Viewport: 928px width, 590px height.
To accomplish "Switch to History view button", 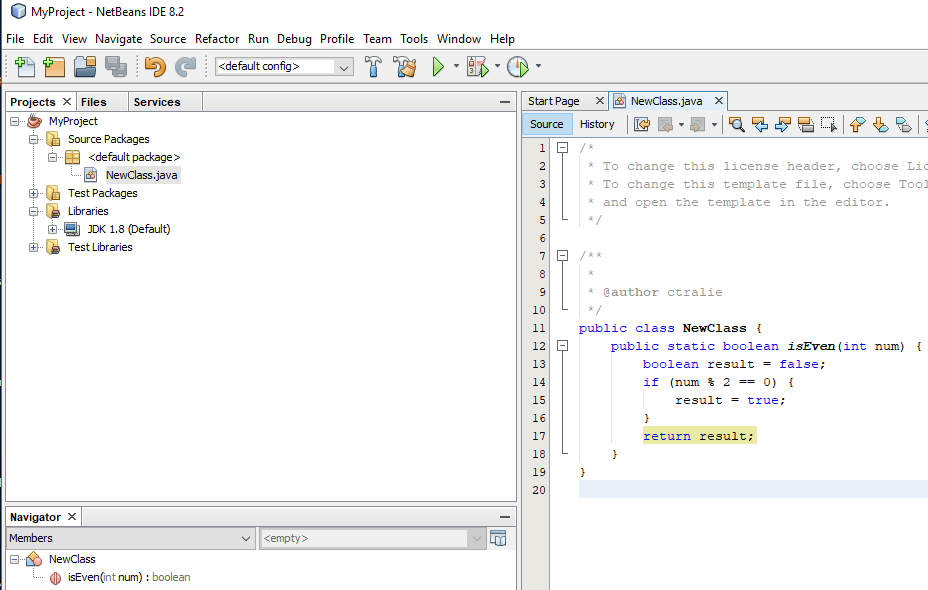I will pyautogui.click(x=597, y=124).
